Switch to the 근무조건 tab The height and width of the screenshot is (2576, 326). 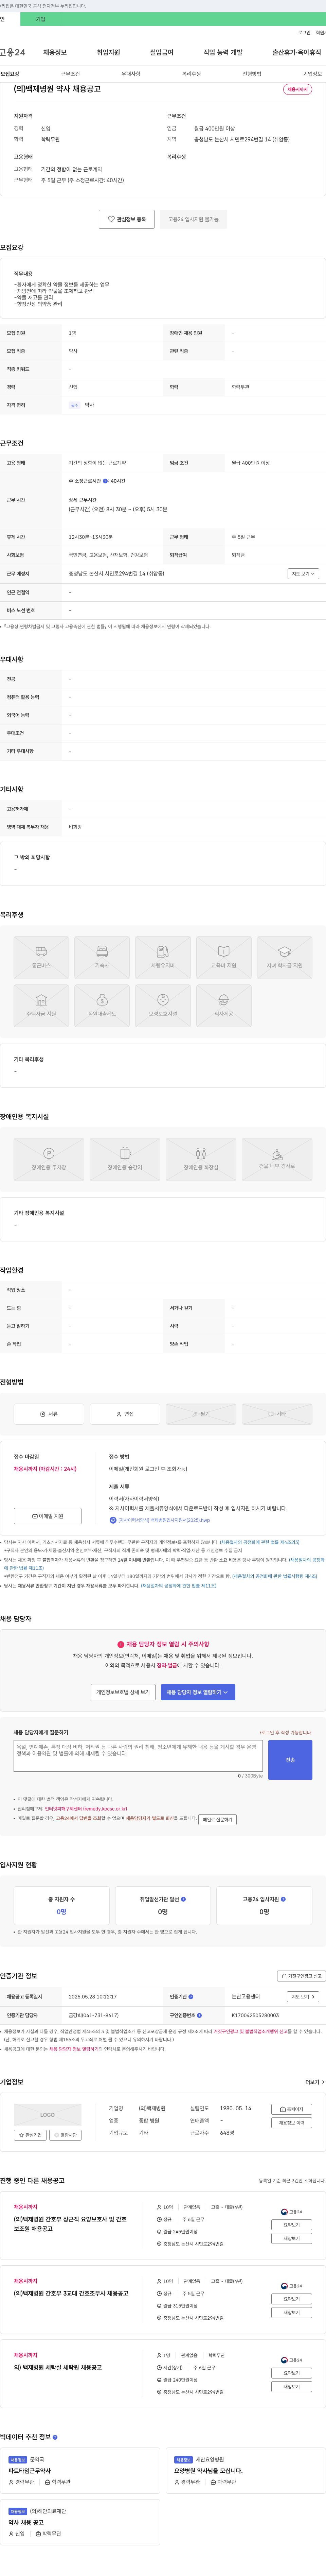pos(70,74)
